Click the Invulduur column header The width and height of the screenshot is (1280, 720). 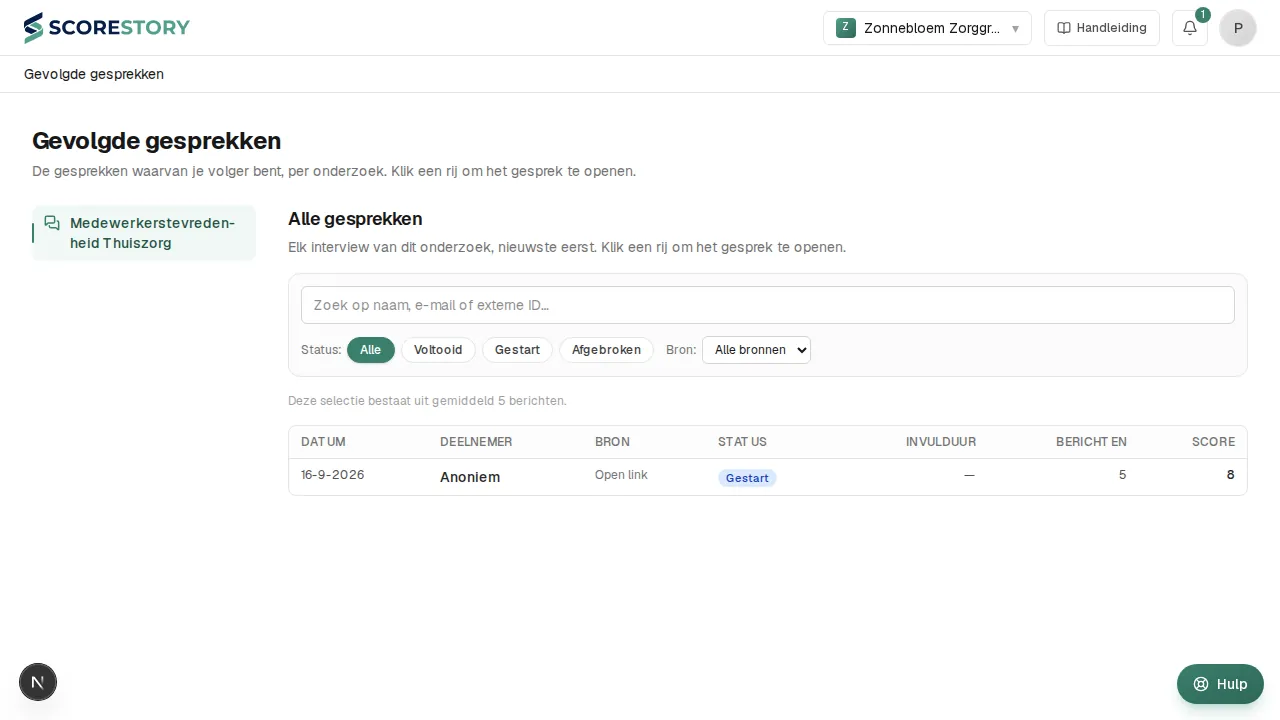[x=941, y=442]
